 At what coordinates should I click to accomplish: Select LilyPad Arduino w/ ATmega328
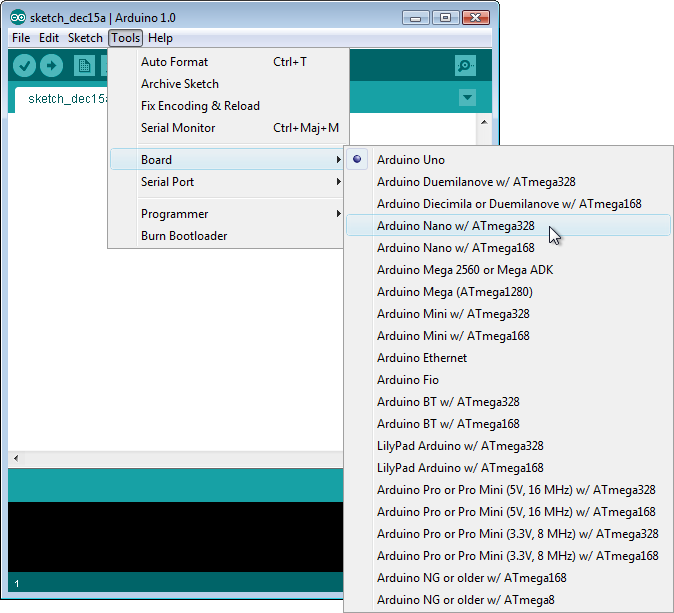pyautogui.click(x=509, y=446)
